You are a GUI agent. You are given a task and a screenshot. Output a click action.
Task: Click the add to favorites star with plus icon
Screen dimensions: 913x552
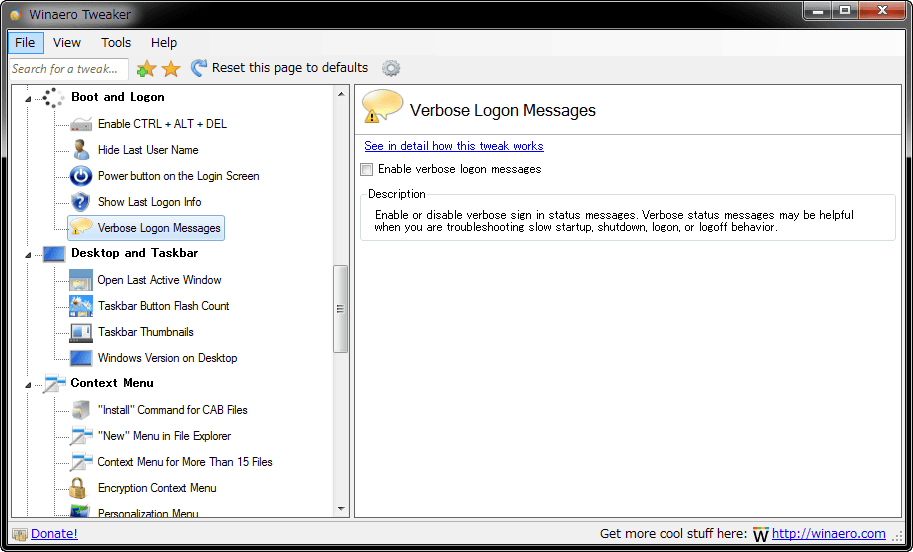tap(146, 69)
